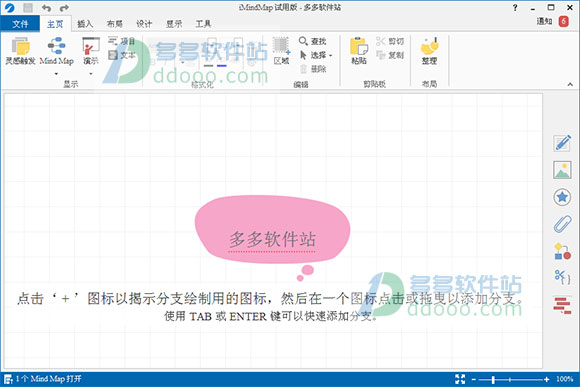Click the 剪切 cut button
Viewport: 580px width, 387px height.
pos(390,41)
